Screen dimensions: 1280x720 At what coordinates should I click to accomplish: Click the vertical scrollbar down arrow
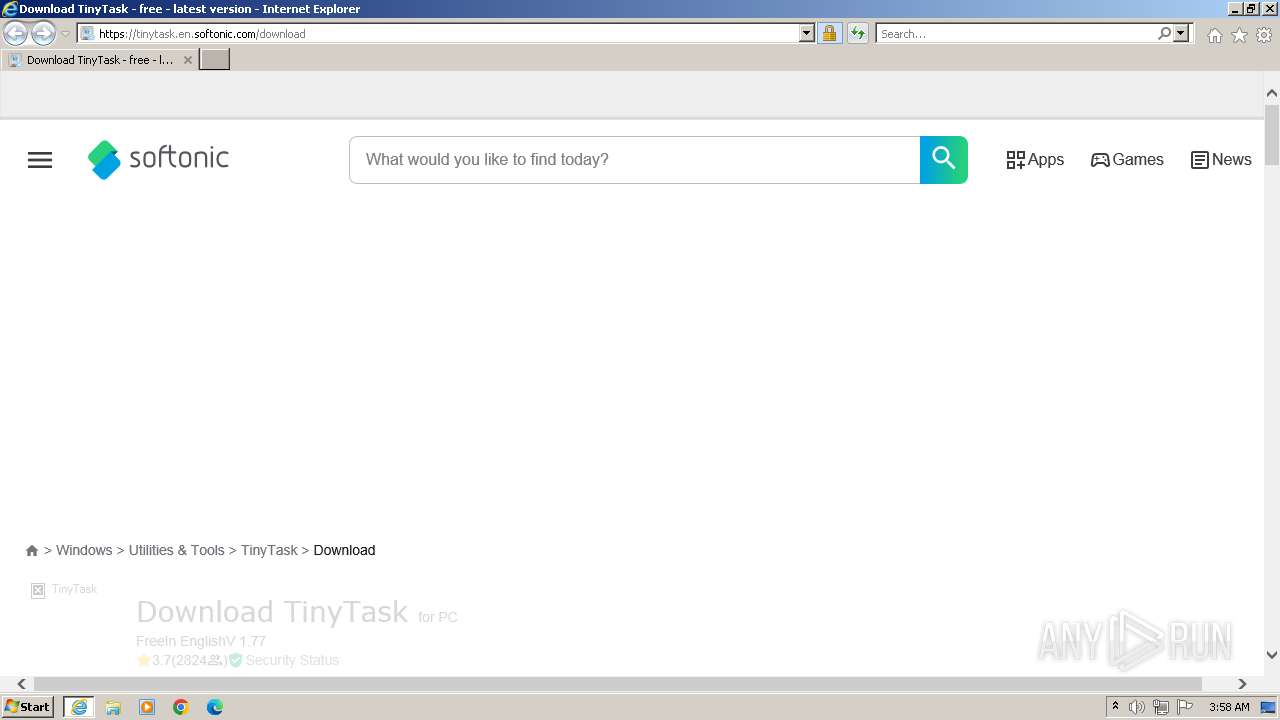(x=1272, y=655)
